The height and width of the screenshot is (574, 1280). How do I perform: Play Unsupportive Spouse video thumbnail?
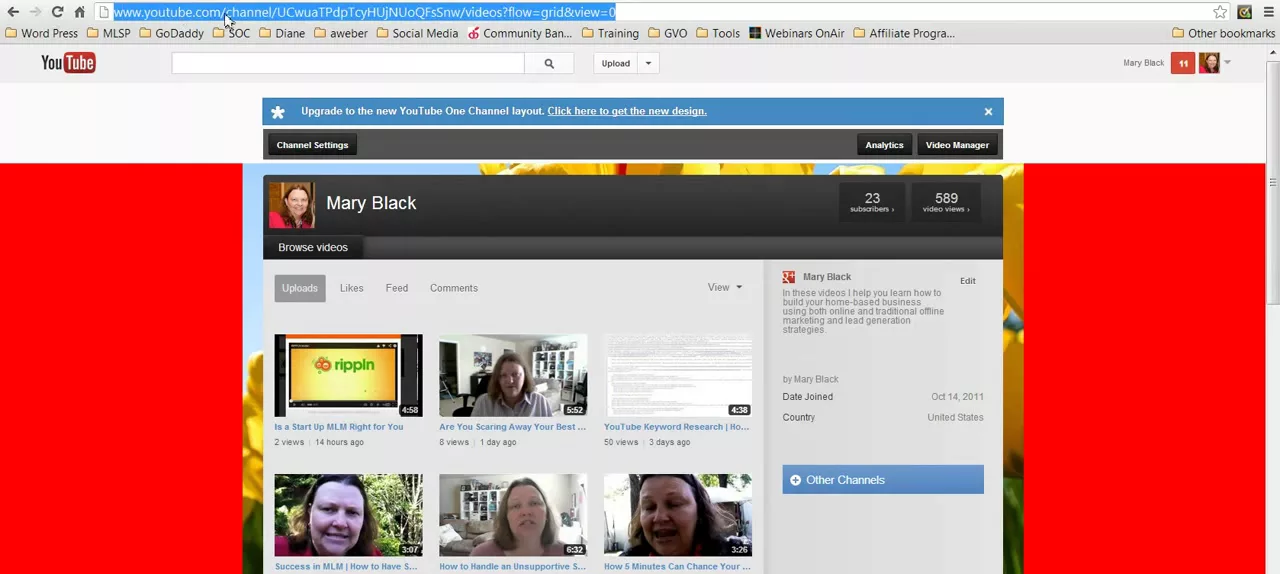(x=513, y=515)
